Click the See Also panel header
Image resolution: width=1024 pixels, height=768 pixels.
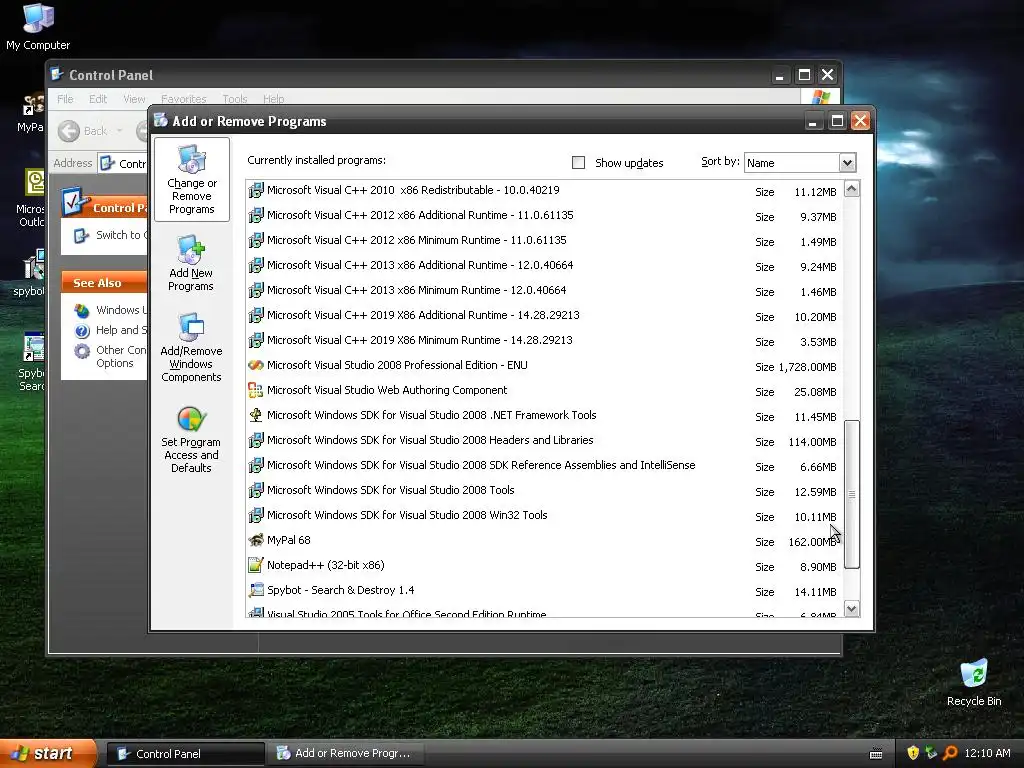pyautogui.click(x=104, y=282)
